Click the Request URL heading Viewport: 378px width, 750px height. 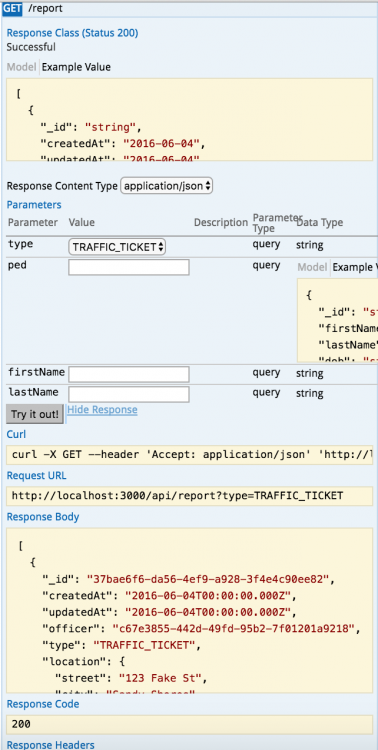click(x=36, y=475)
